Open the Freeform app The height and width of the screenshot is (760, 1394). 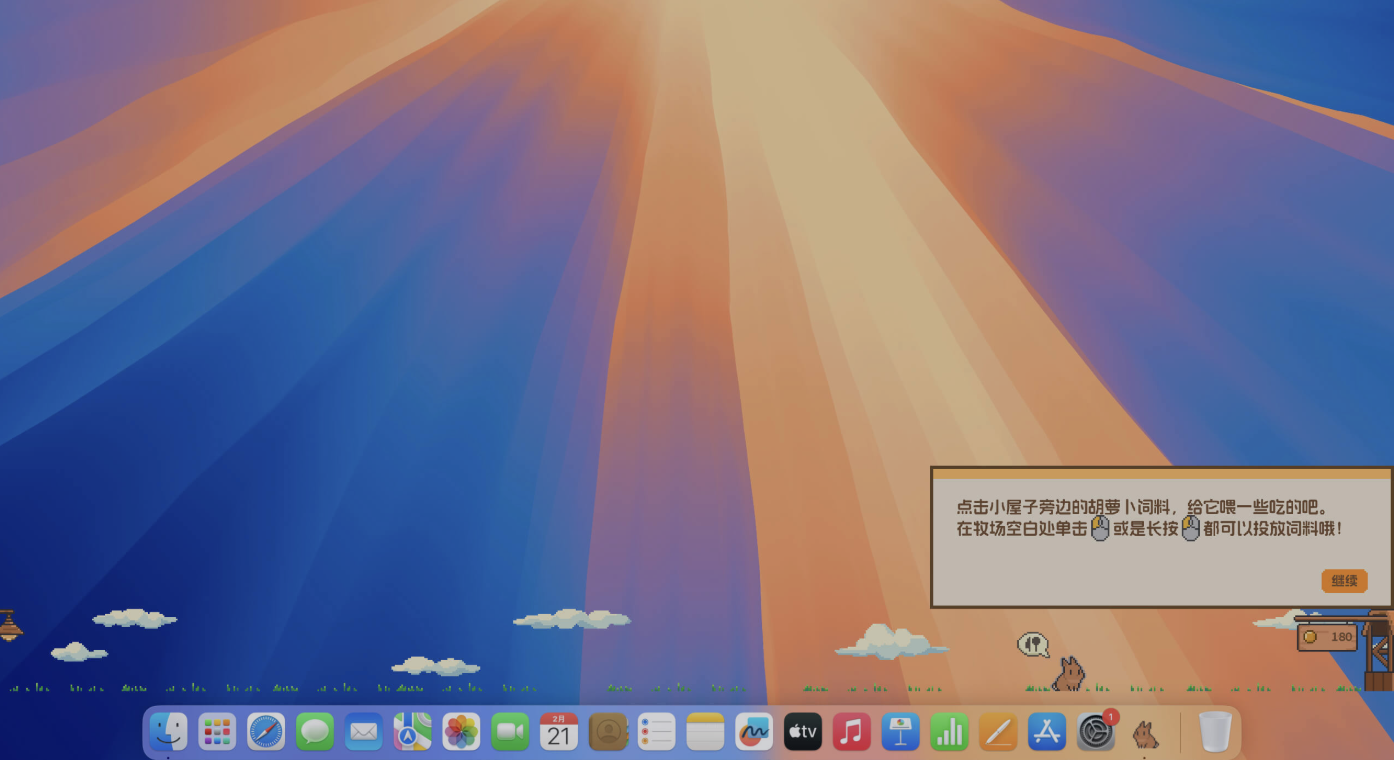tap(753, 731)
